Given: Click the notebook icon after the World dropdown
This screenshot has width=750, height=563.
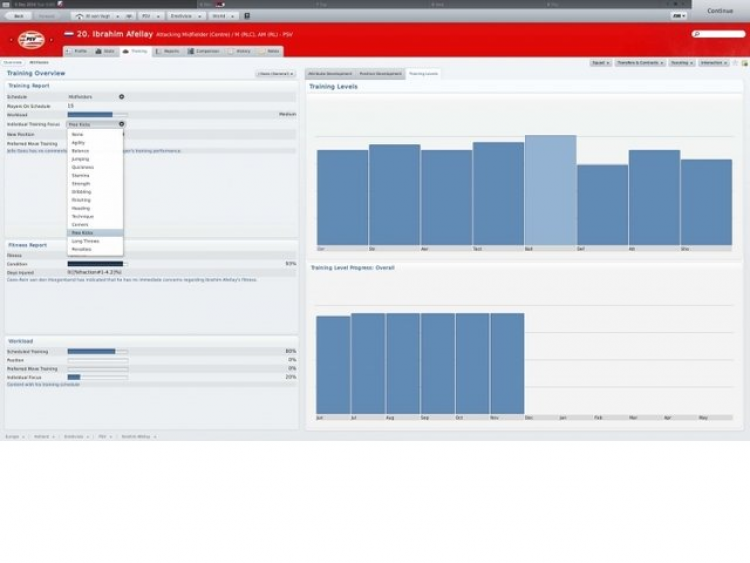Looking at the screenshot, I should (x=247, y=16).
